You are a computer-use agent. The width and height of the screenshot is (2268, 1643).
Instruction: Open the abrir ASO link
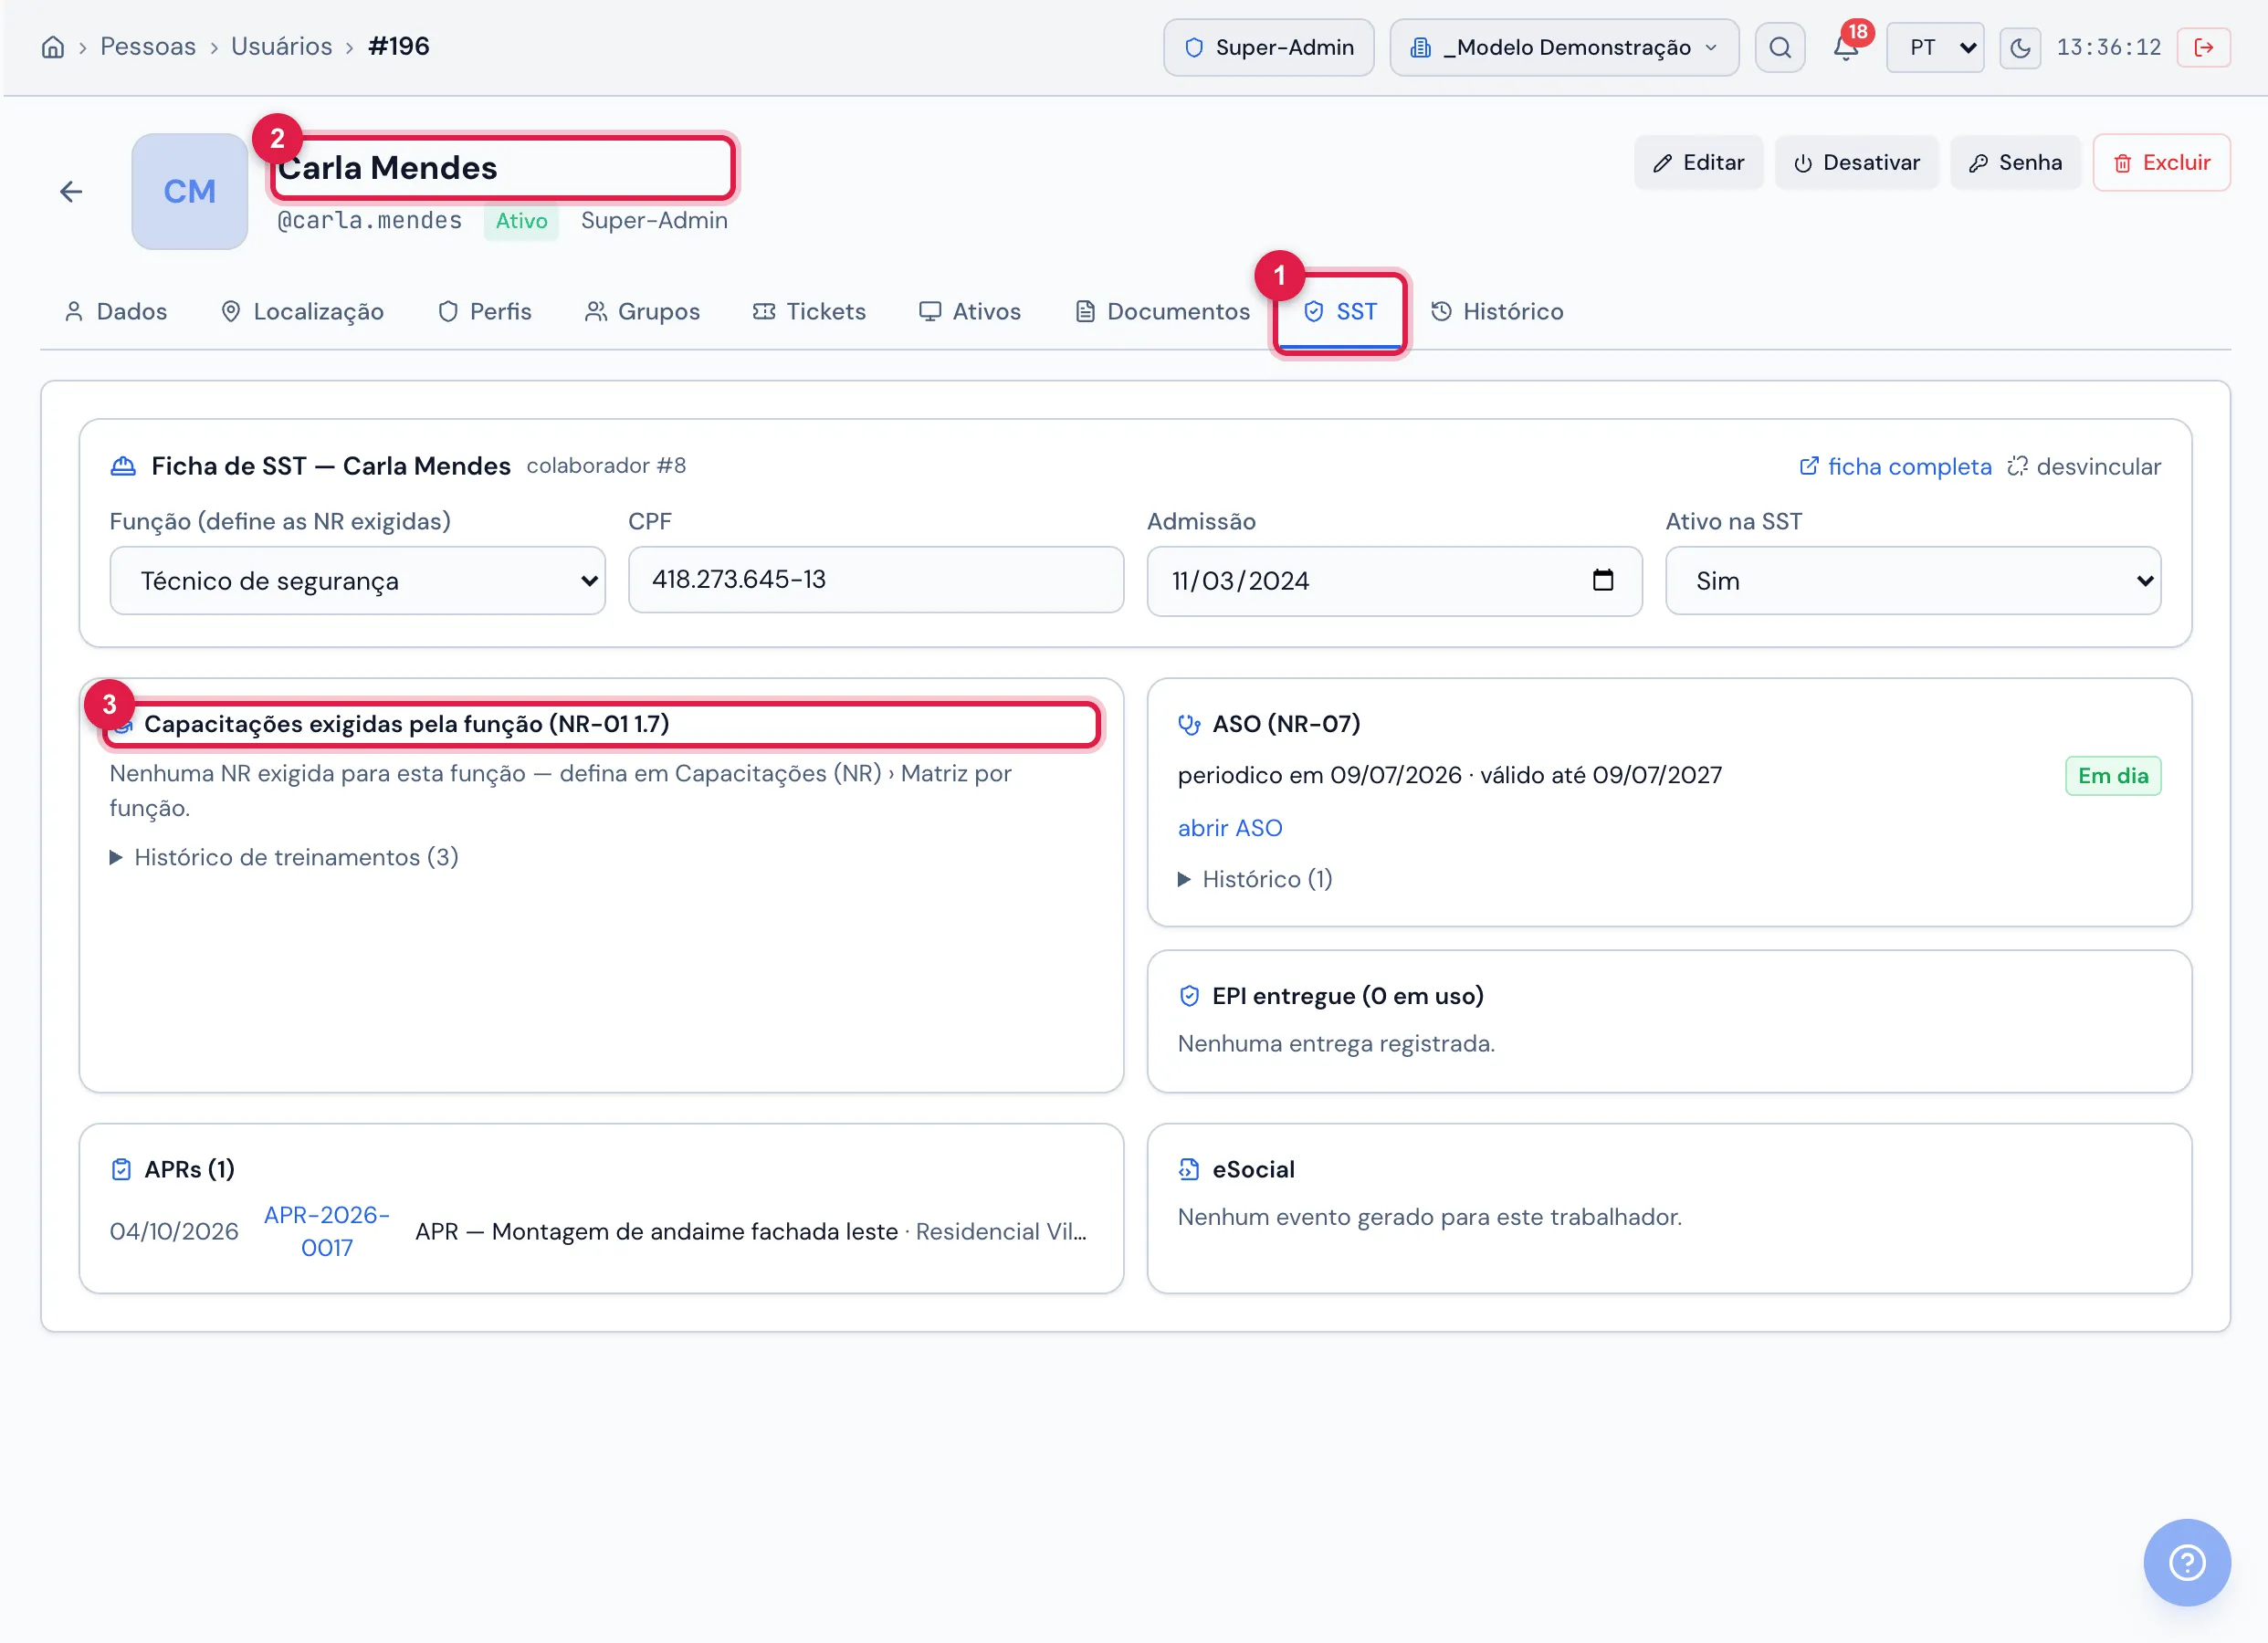coord(1230,828)
